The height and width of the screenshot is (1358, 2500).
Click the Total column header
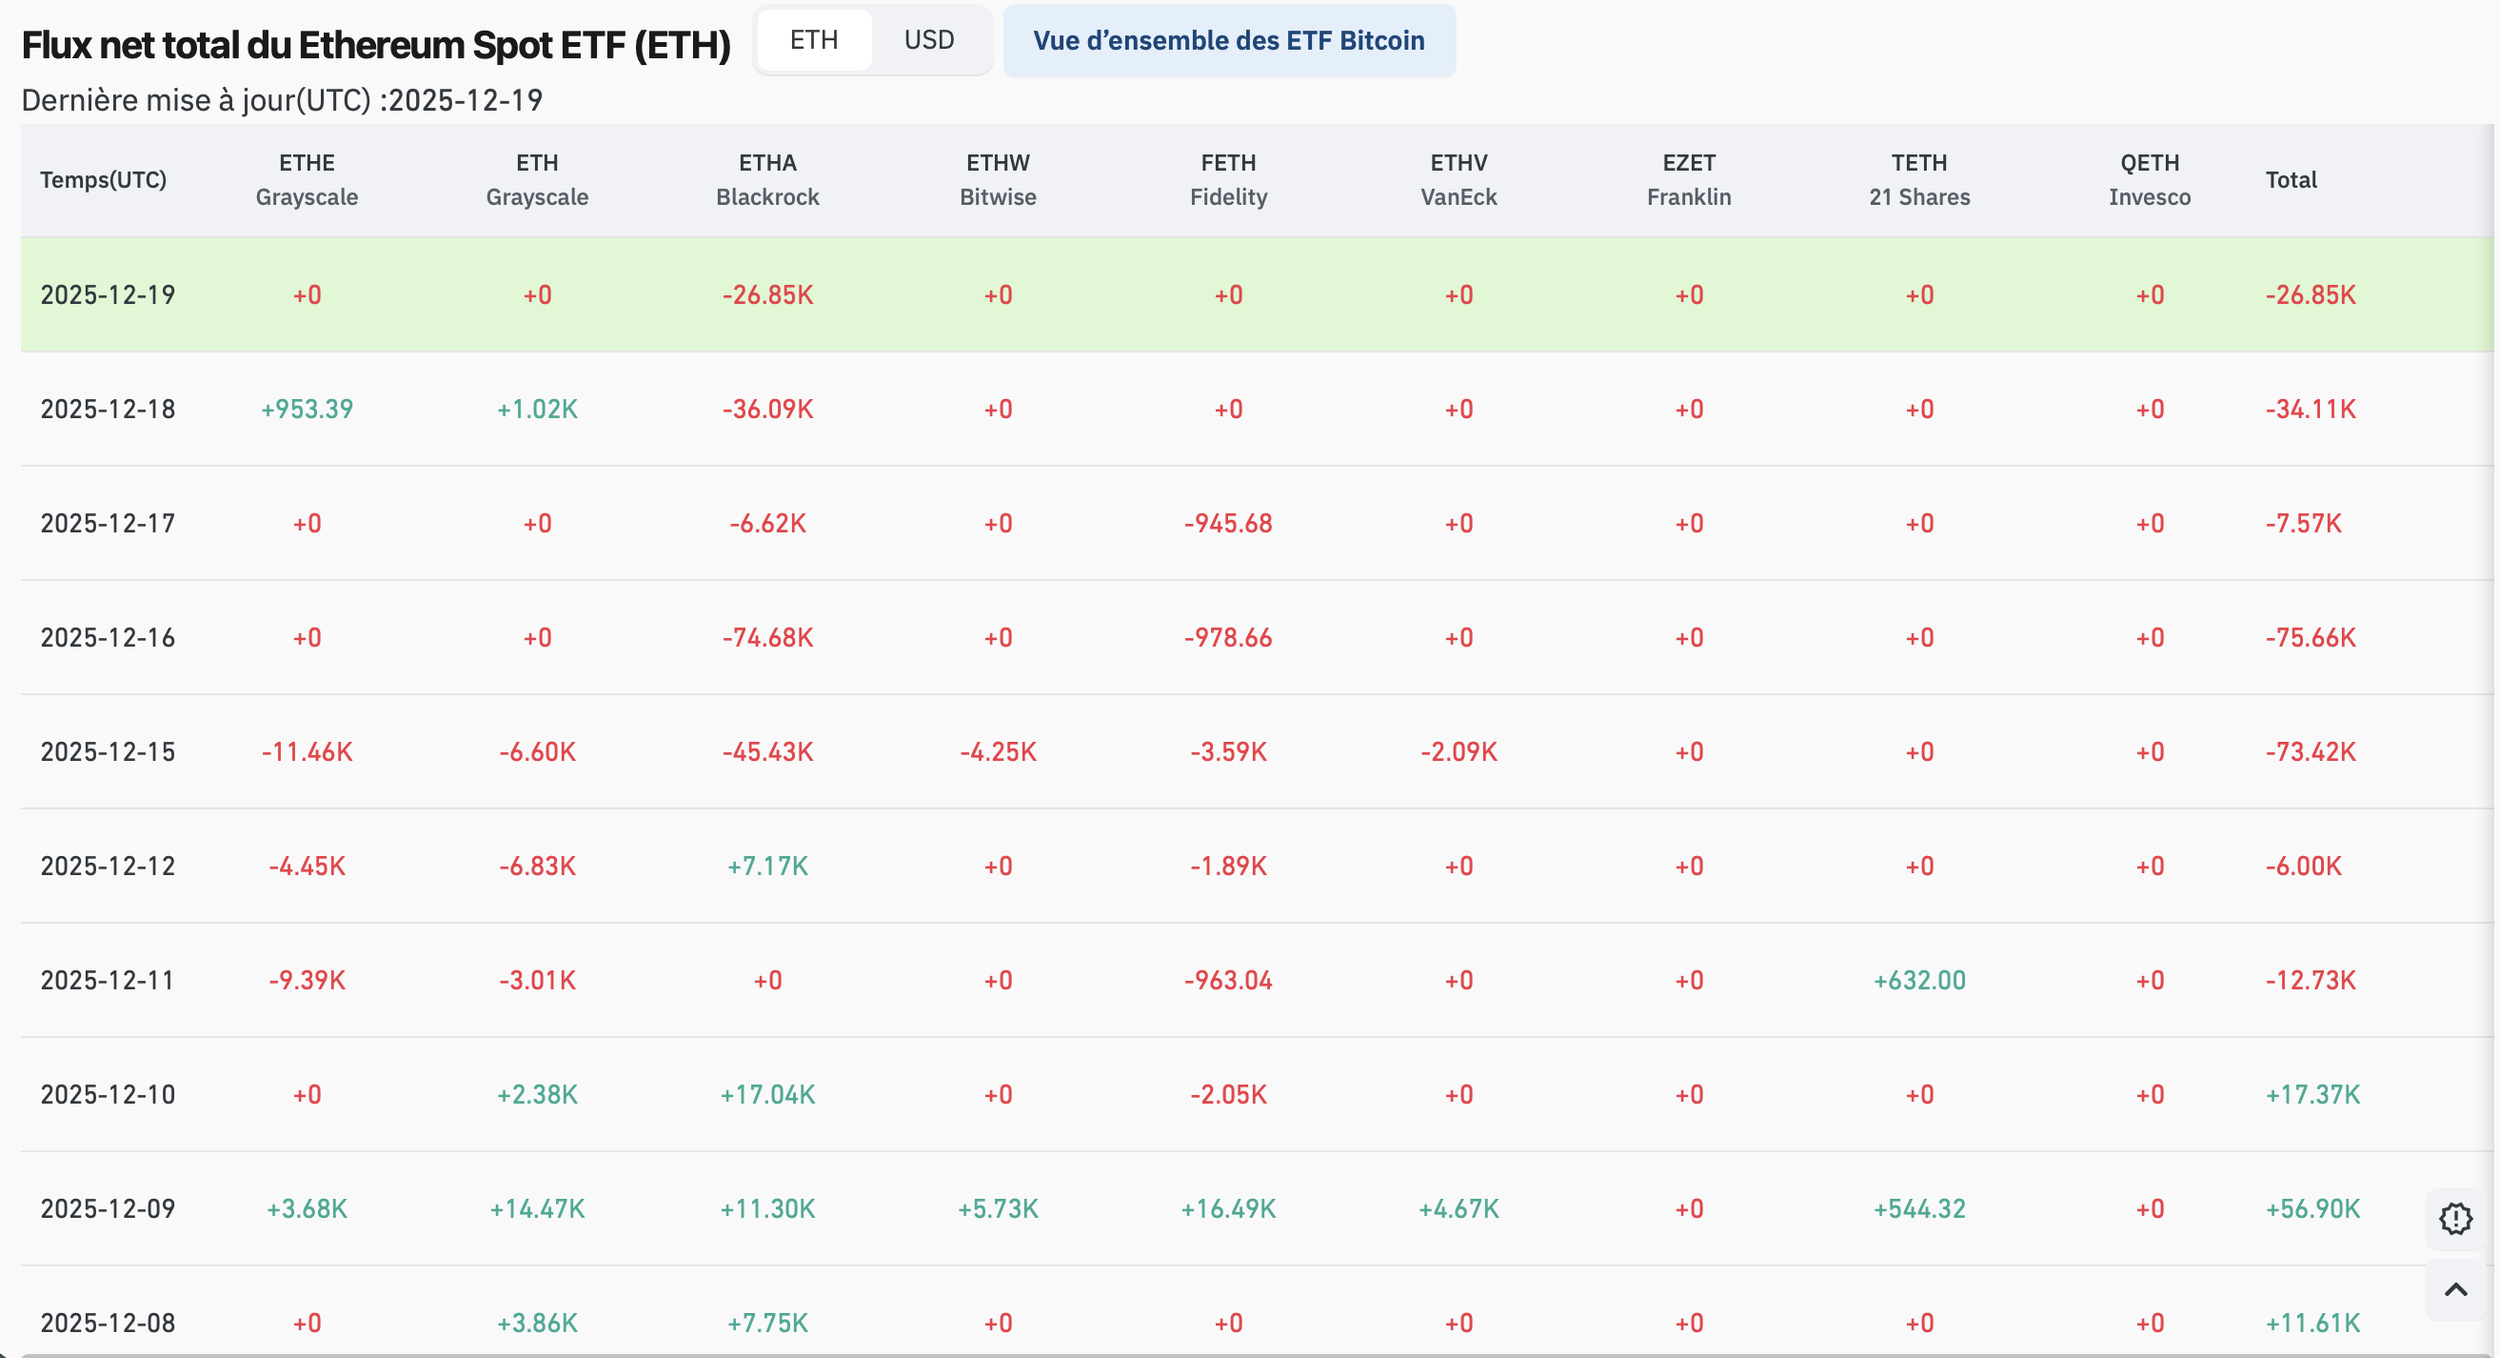click(2290, 180)
